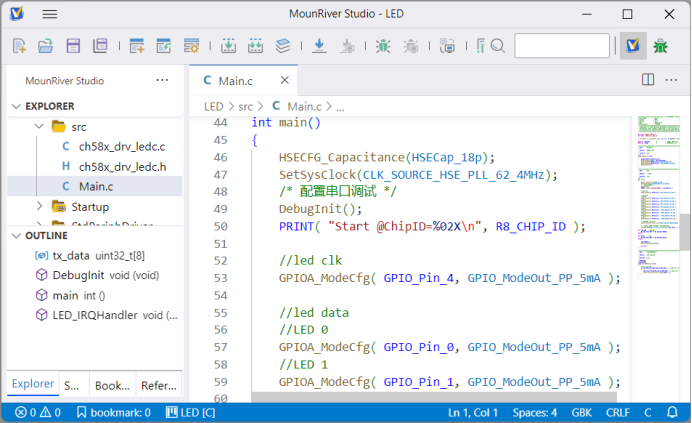Switch to the green bug debug perspective

click(661, 46)
